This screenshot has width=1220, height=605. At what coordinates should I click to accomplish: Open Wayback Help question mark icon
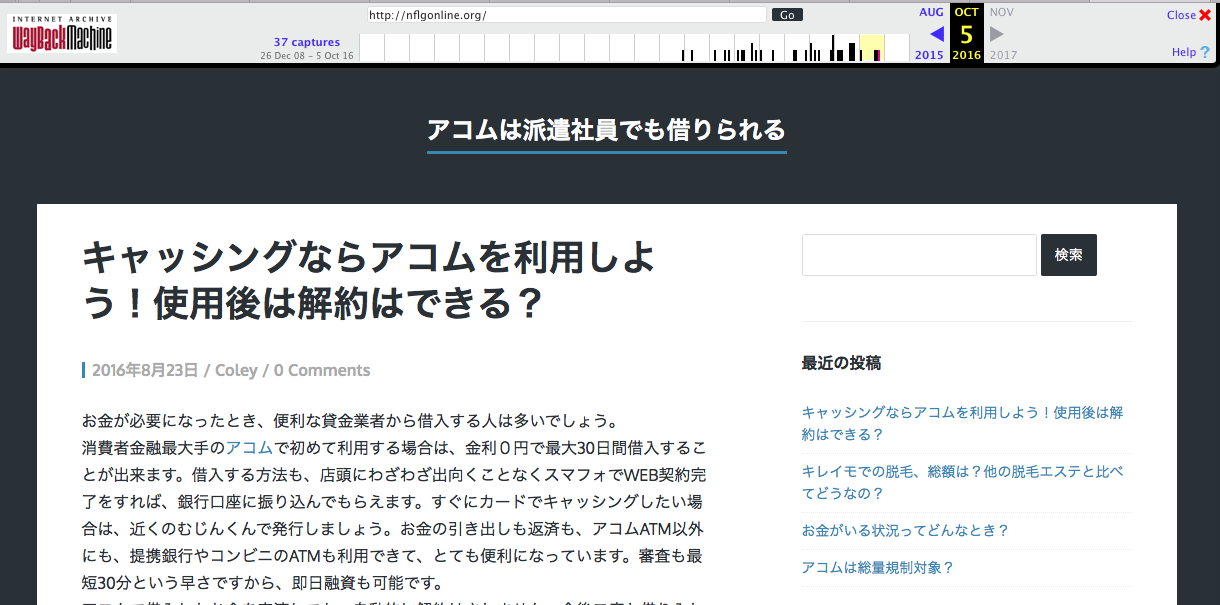pyautogui.click(x=1204, y=52)
